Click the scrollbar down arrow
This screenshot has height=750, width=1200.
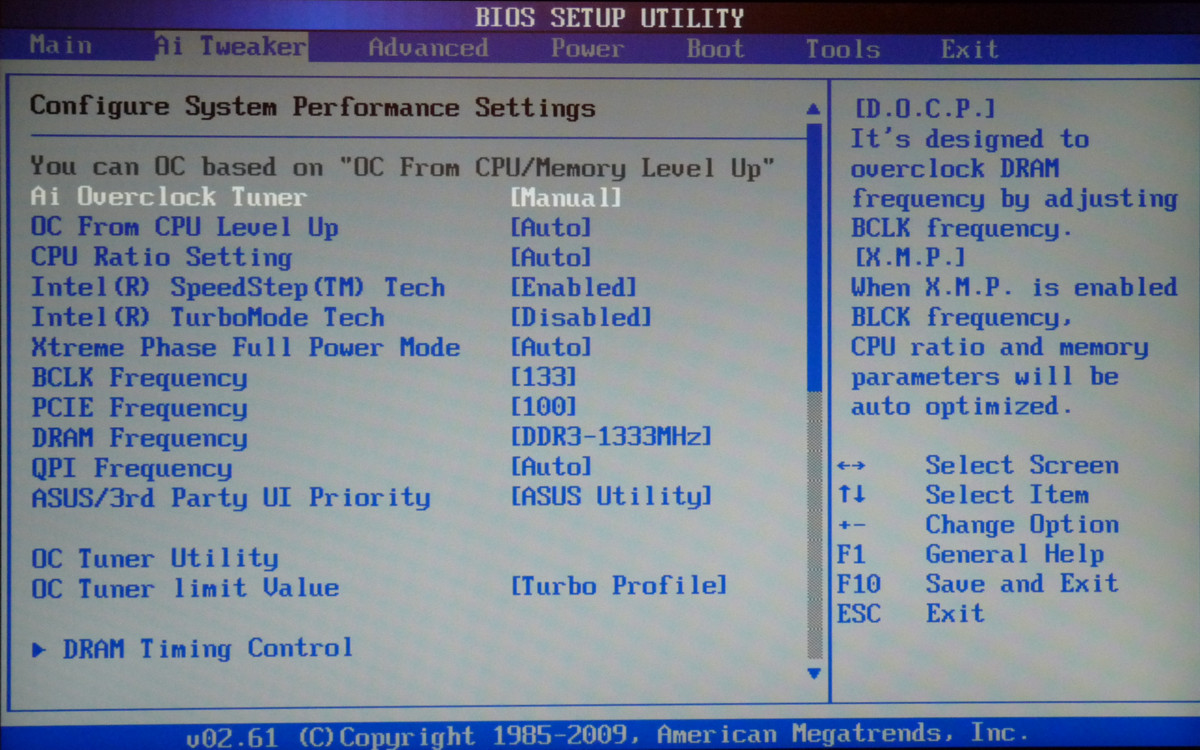(x=814, y=674)
